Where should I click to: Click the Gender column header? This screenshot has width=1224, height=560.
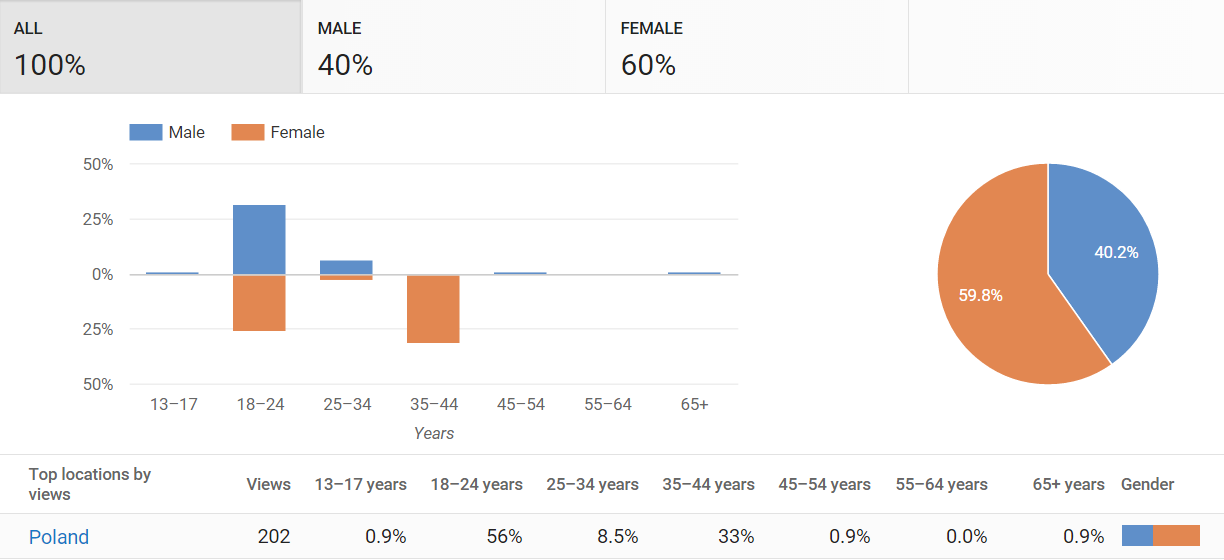pyautogui.click(x=1147, y=484)
